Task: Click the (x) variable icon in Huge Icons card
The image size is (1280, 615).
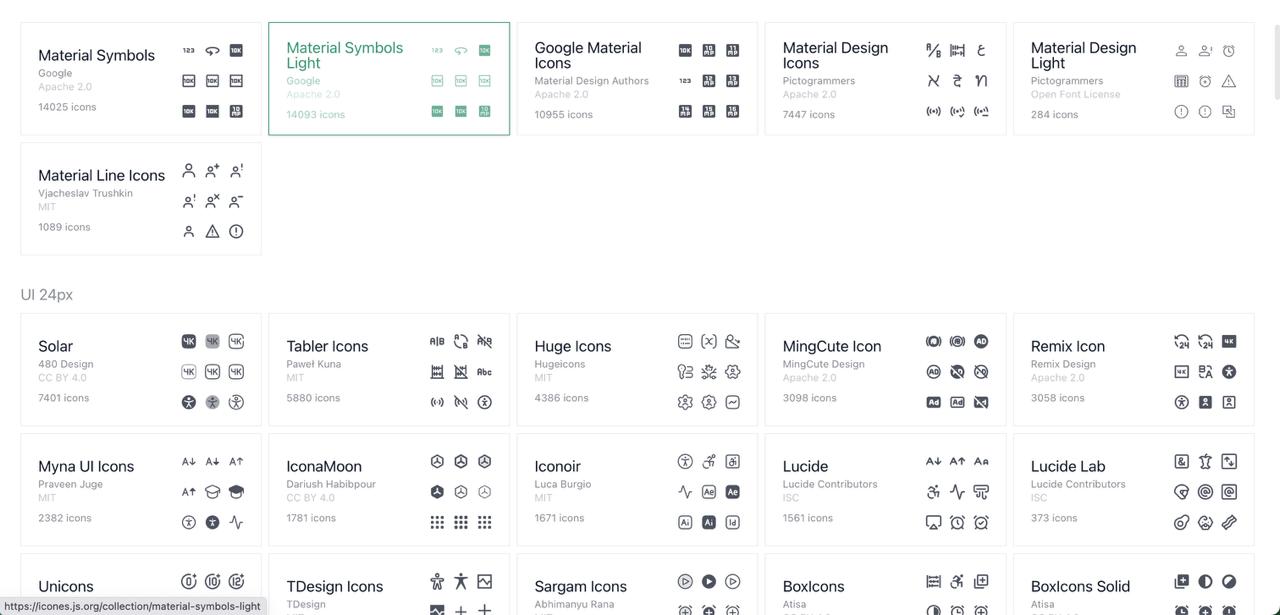Action: 709,341
